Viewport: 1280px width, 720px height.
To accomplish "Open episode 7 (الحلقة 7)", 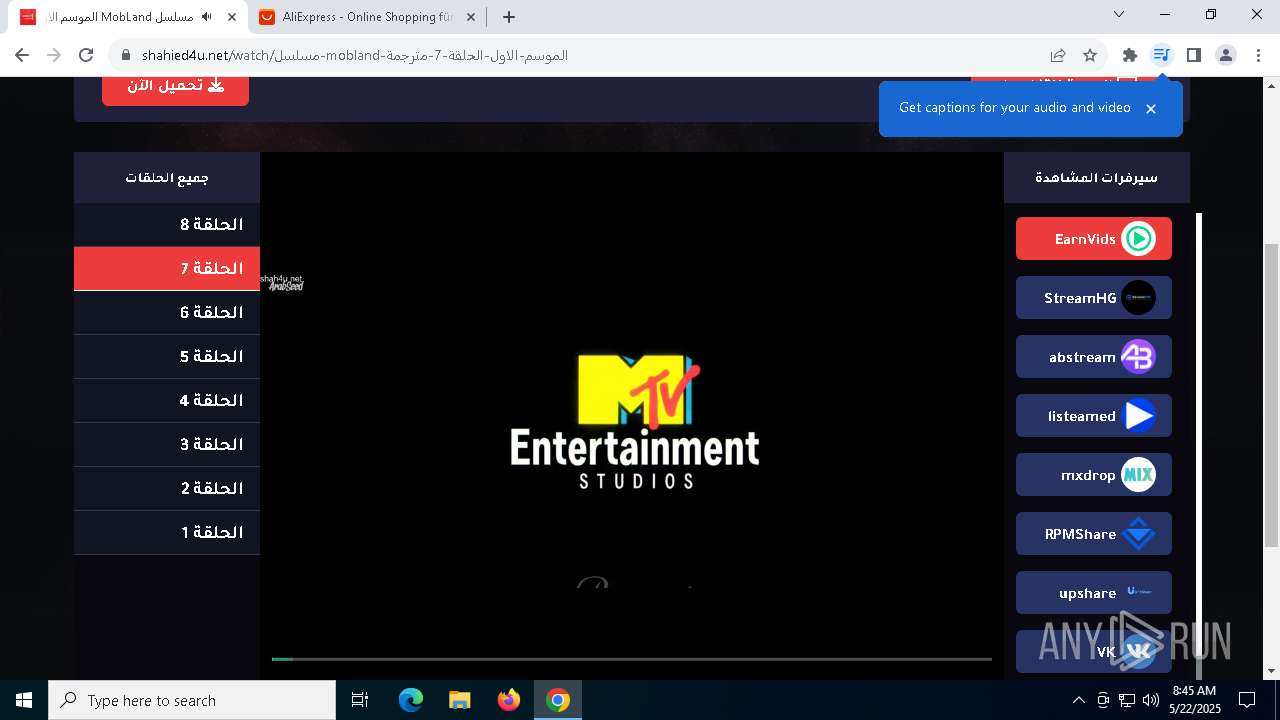I will click(x=167, y=268).
